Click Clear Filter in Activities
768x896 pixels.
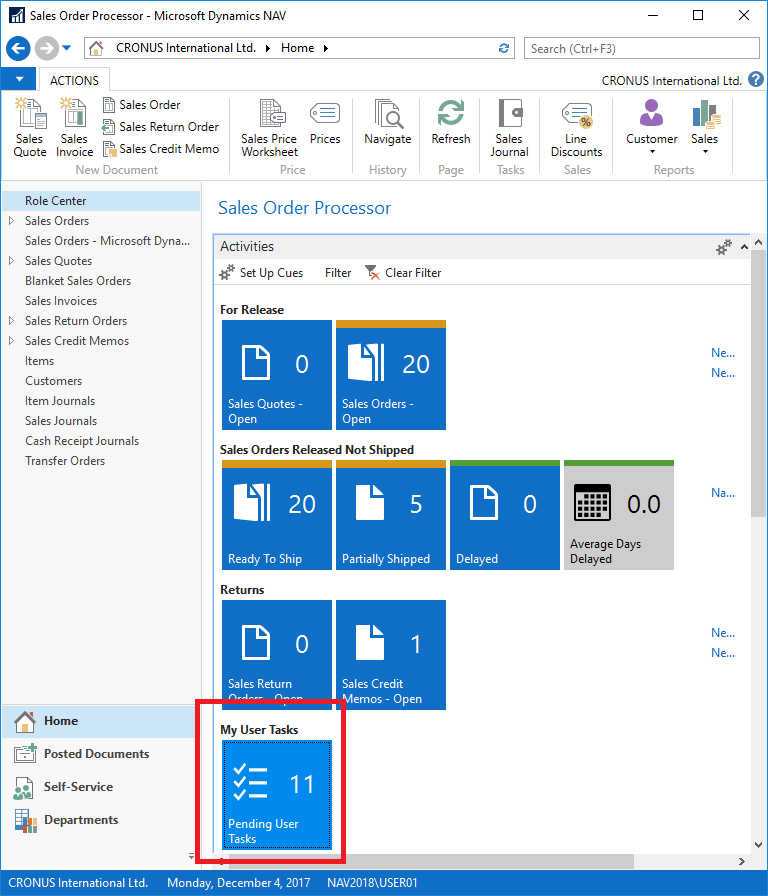pos(403,273)
